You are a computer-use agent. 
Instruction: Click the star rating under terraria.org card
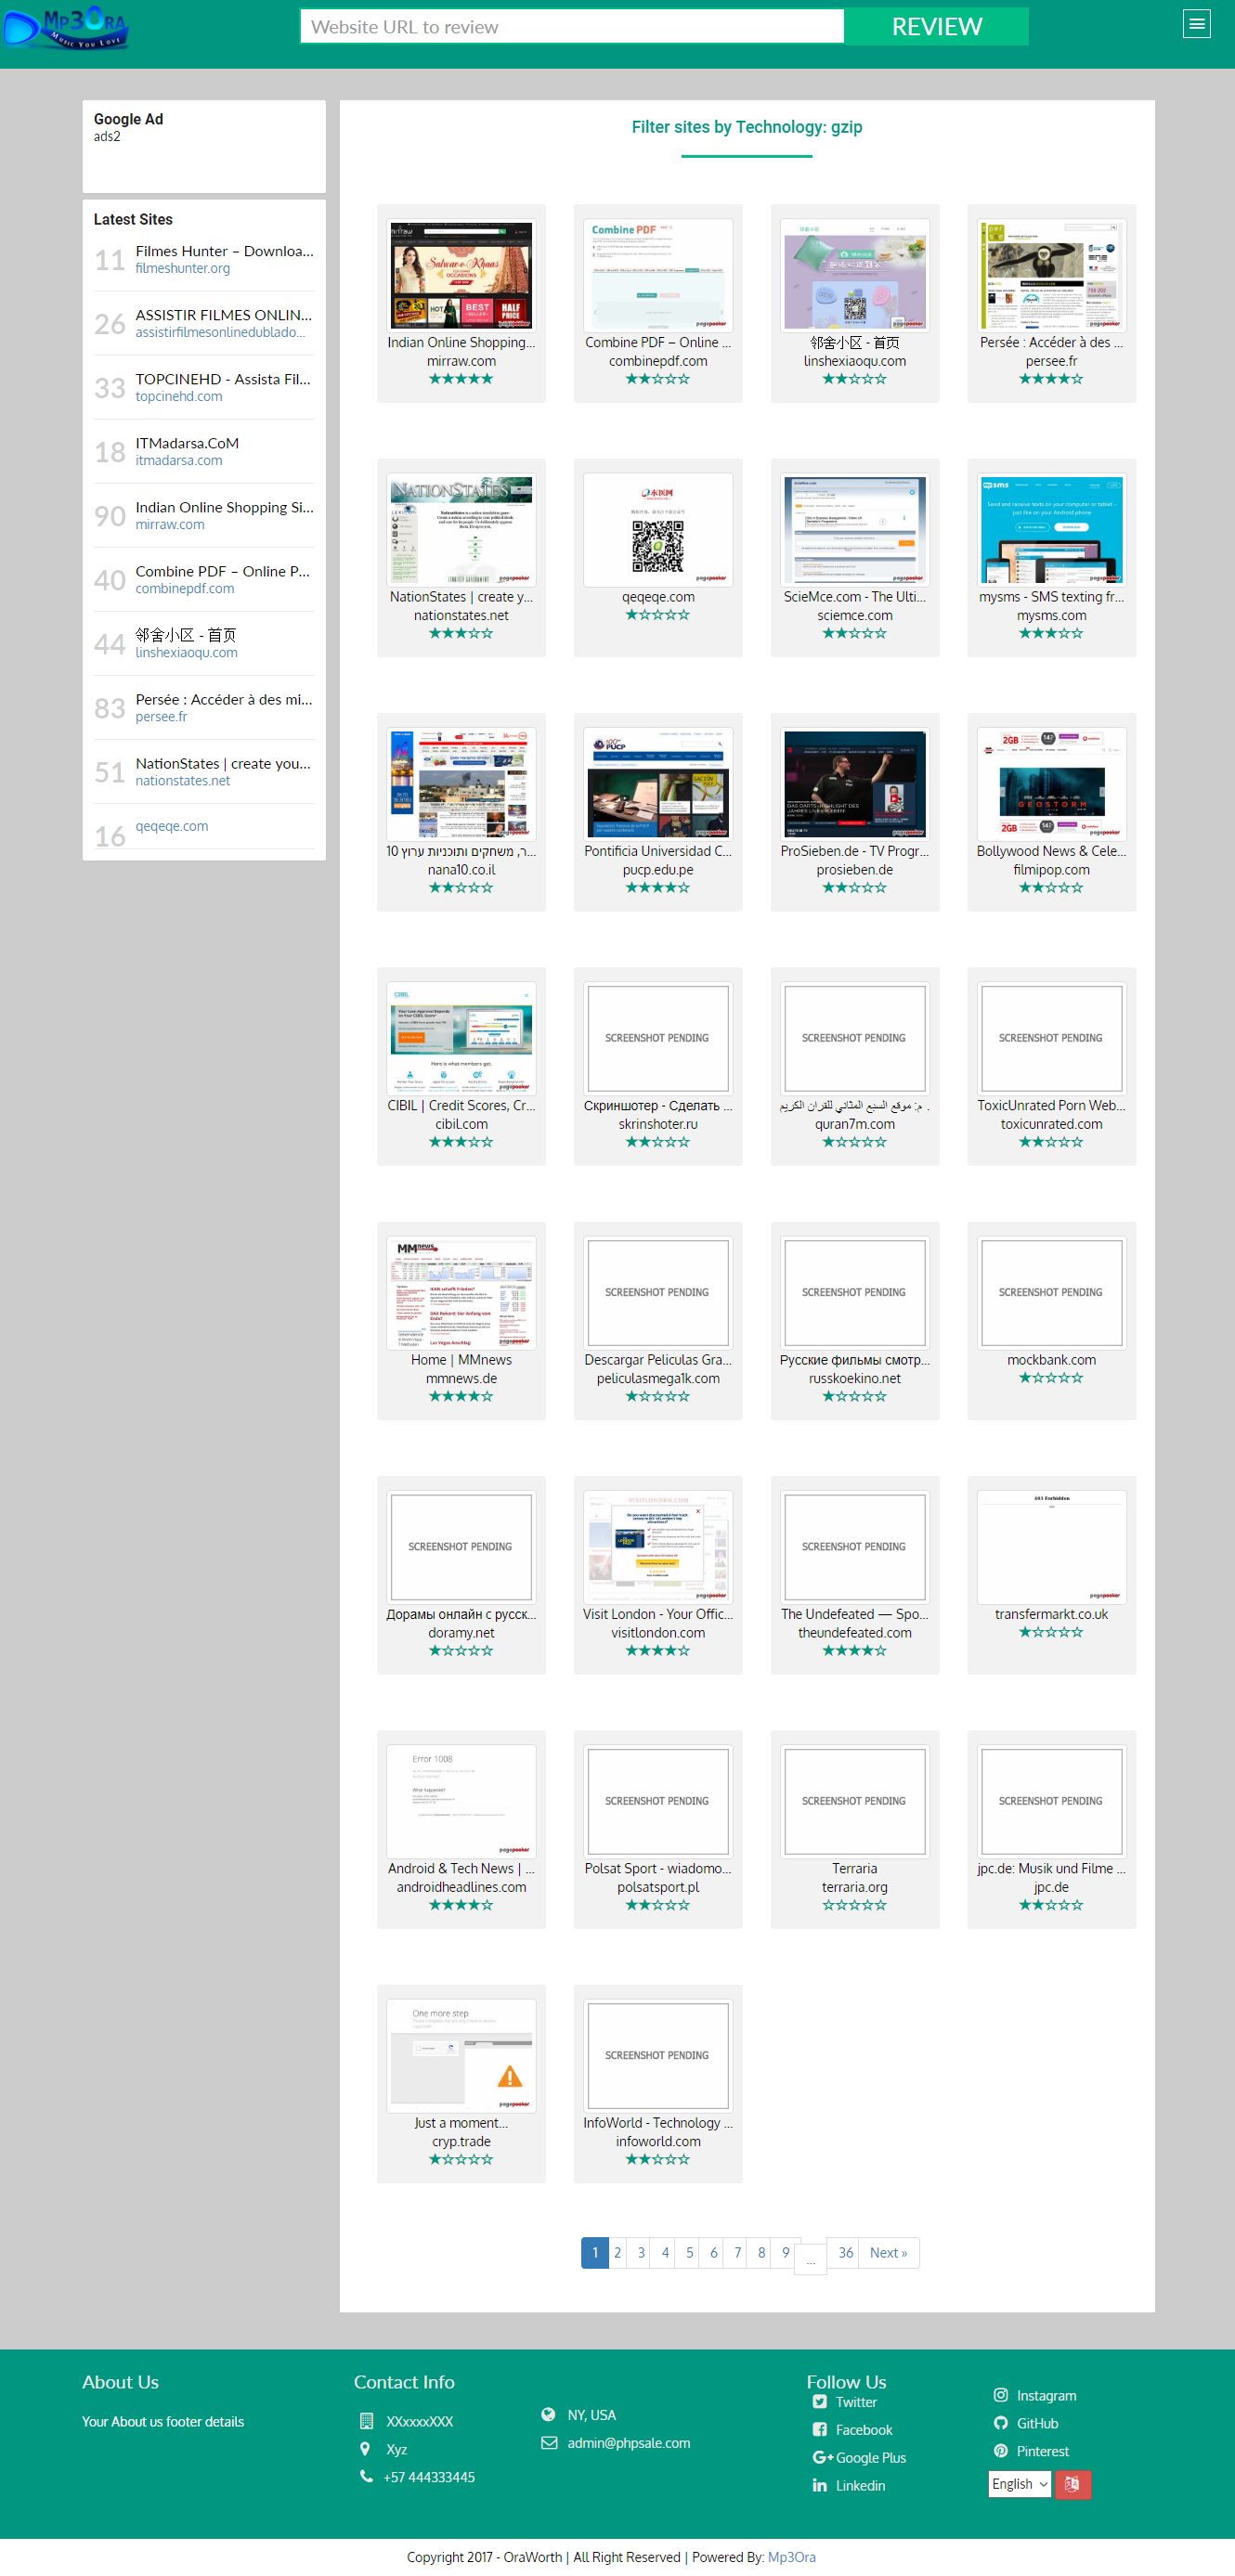[x=855, y=1905]
